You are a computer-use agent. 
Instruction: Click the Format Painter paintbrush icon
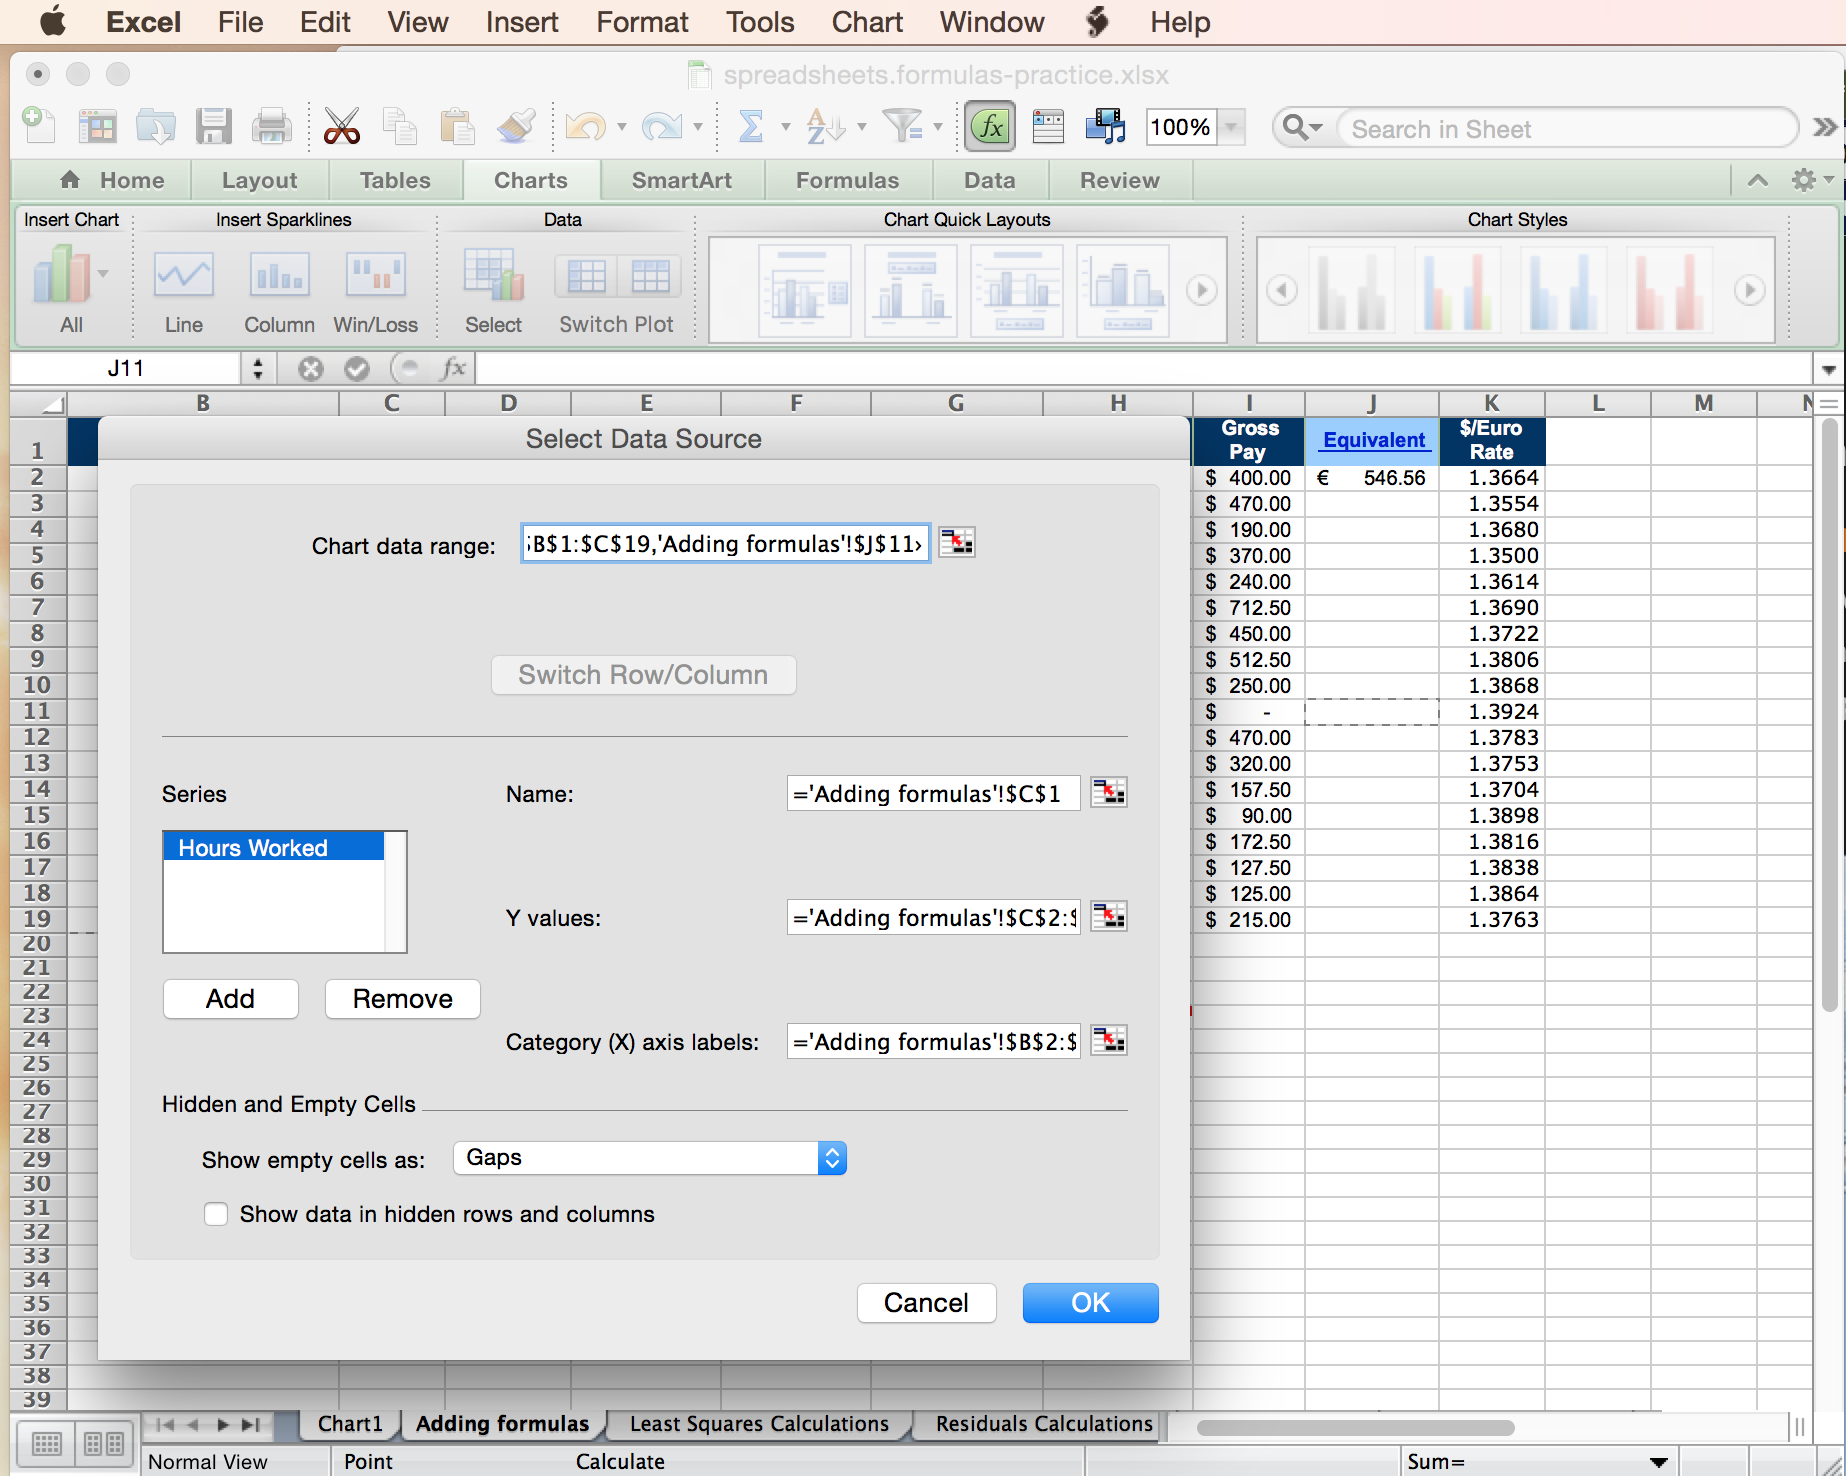[x=516, y=127]
